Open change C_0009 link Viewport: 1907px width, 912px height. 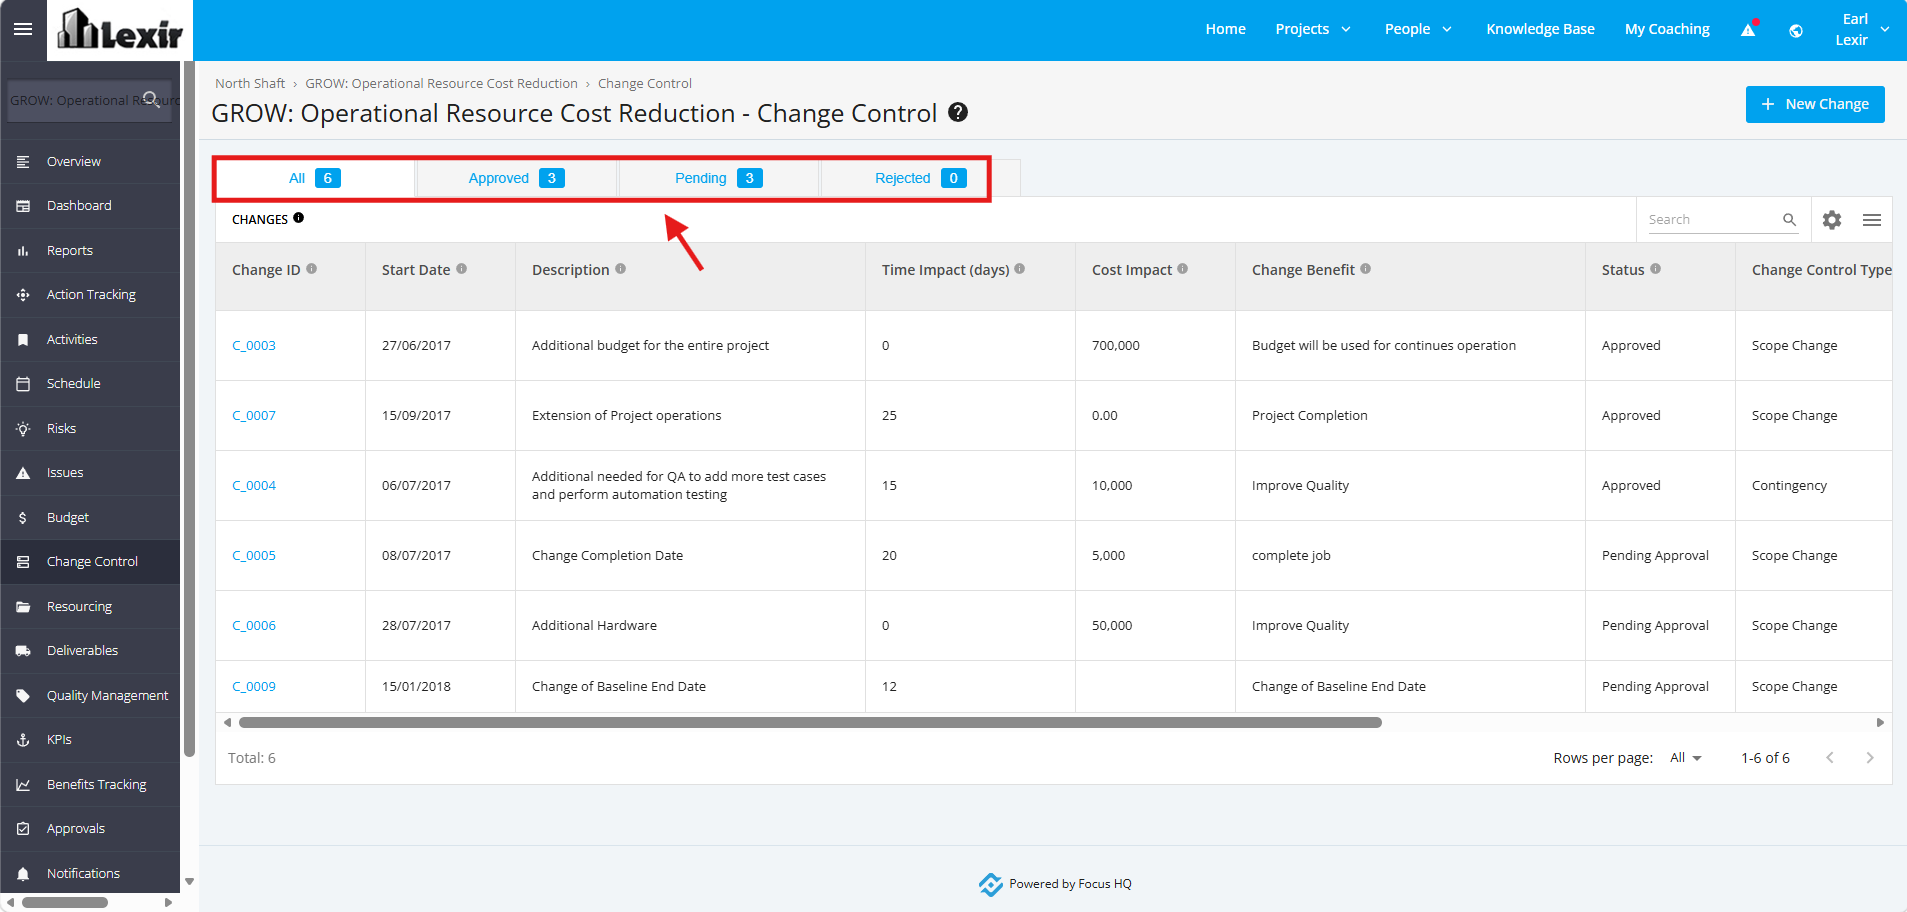[254, 687]
